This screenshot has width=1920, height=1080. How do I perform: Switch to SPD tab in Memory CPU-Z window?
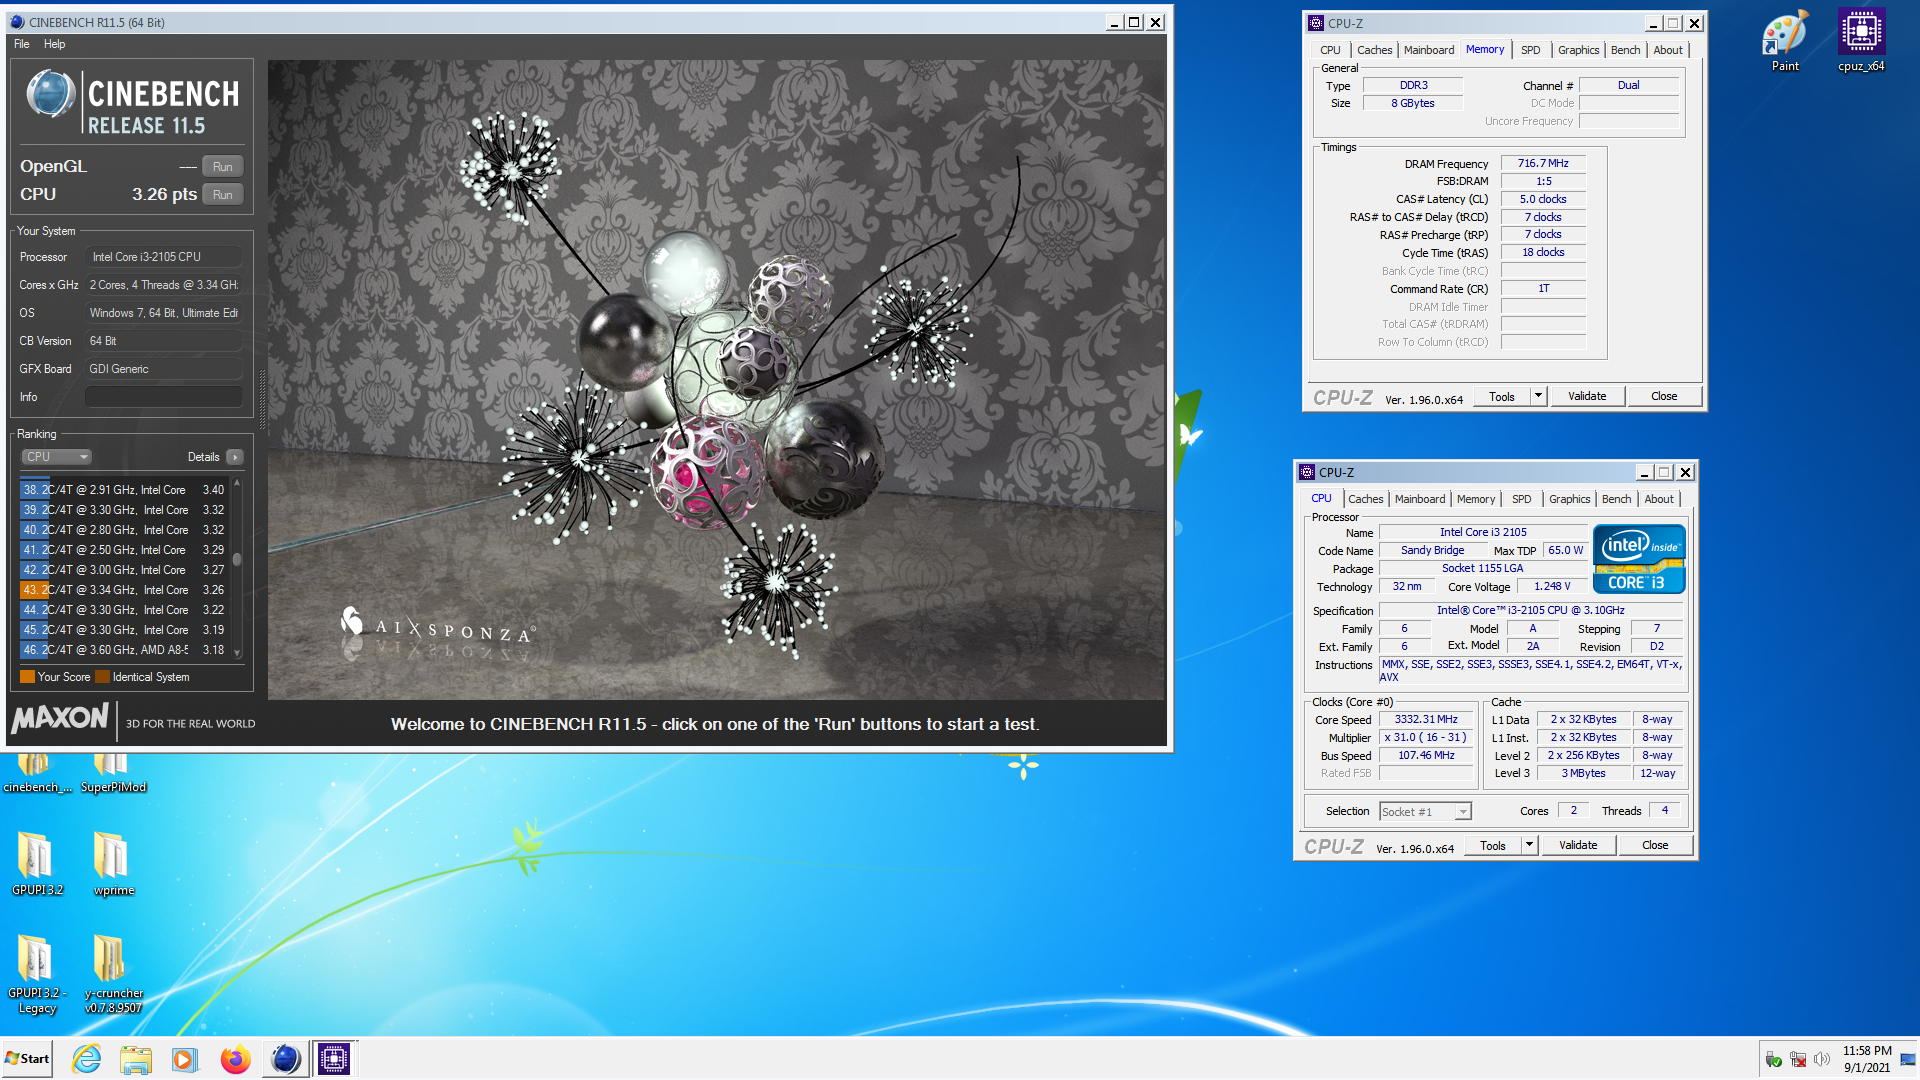click(1530, 50)
